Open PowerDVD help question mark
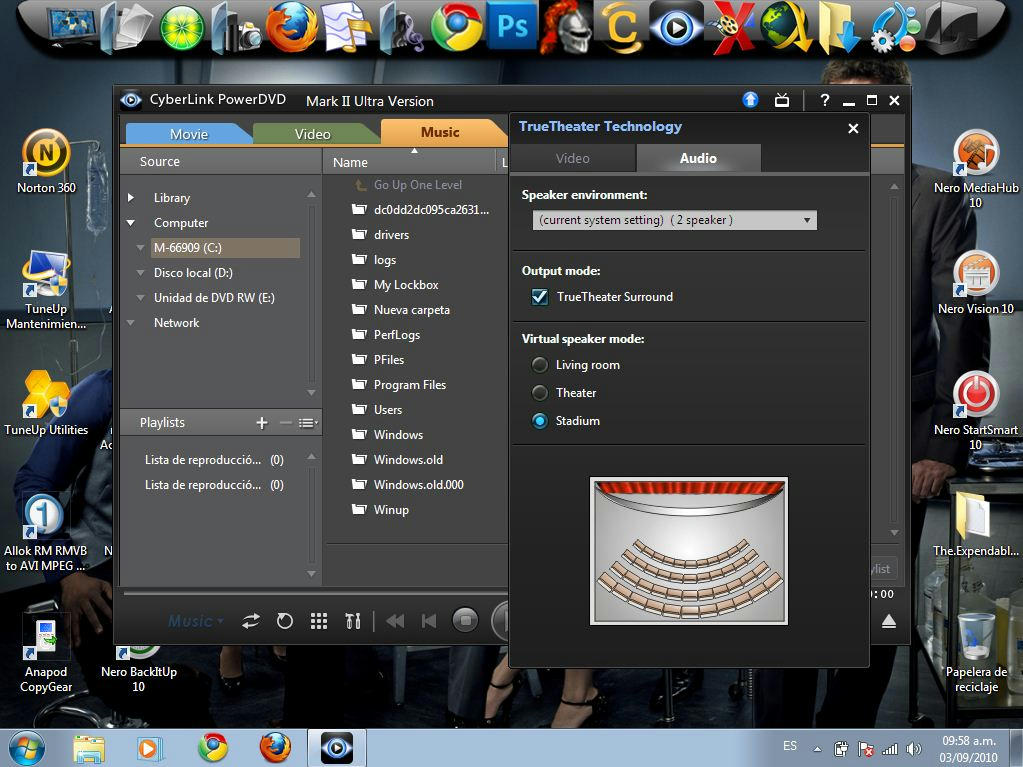 click(825, 100)
